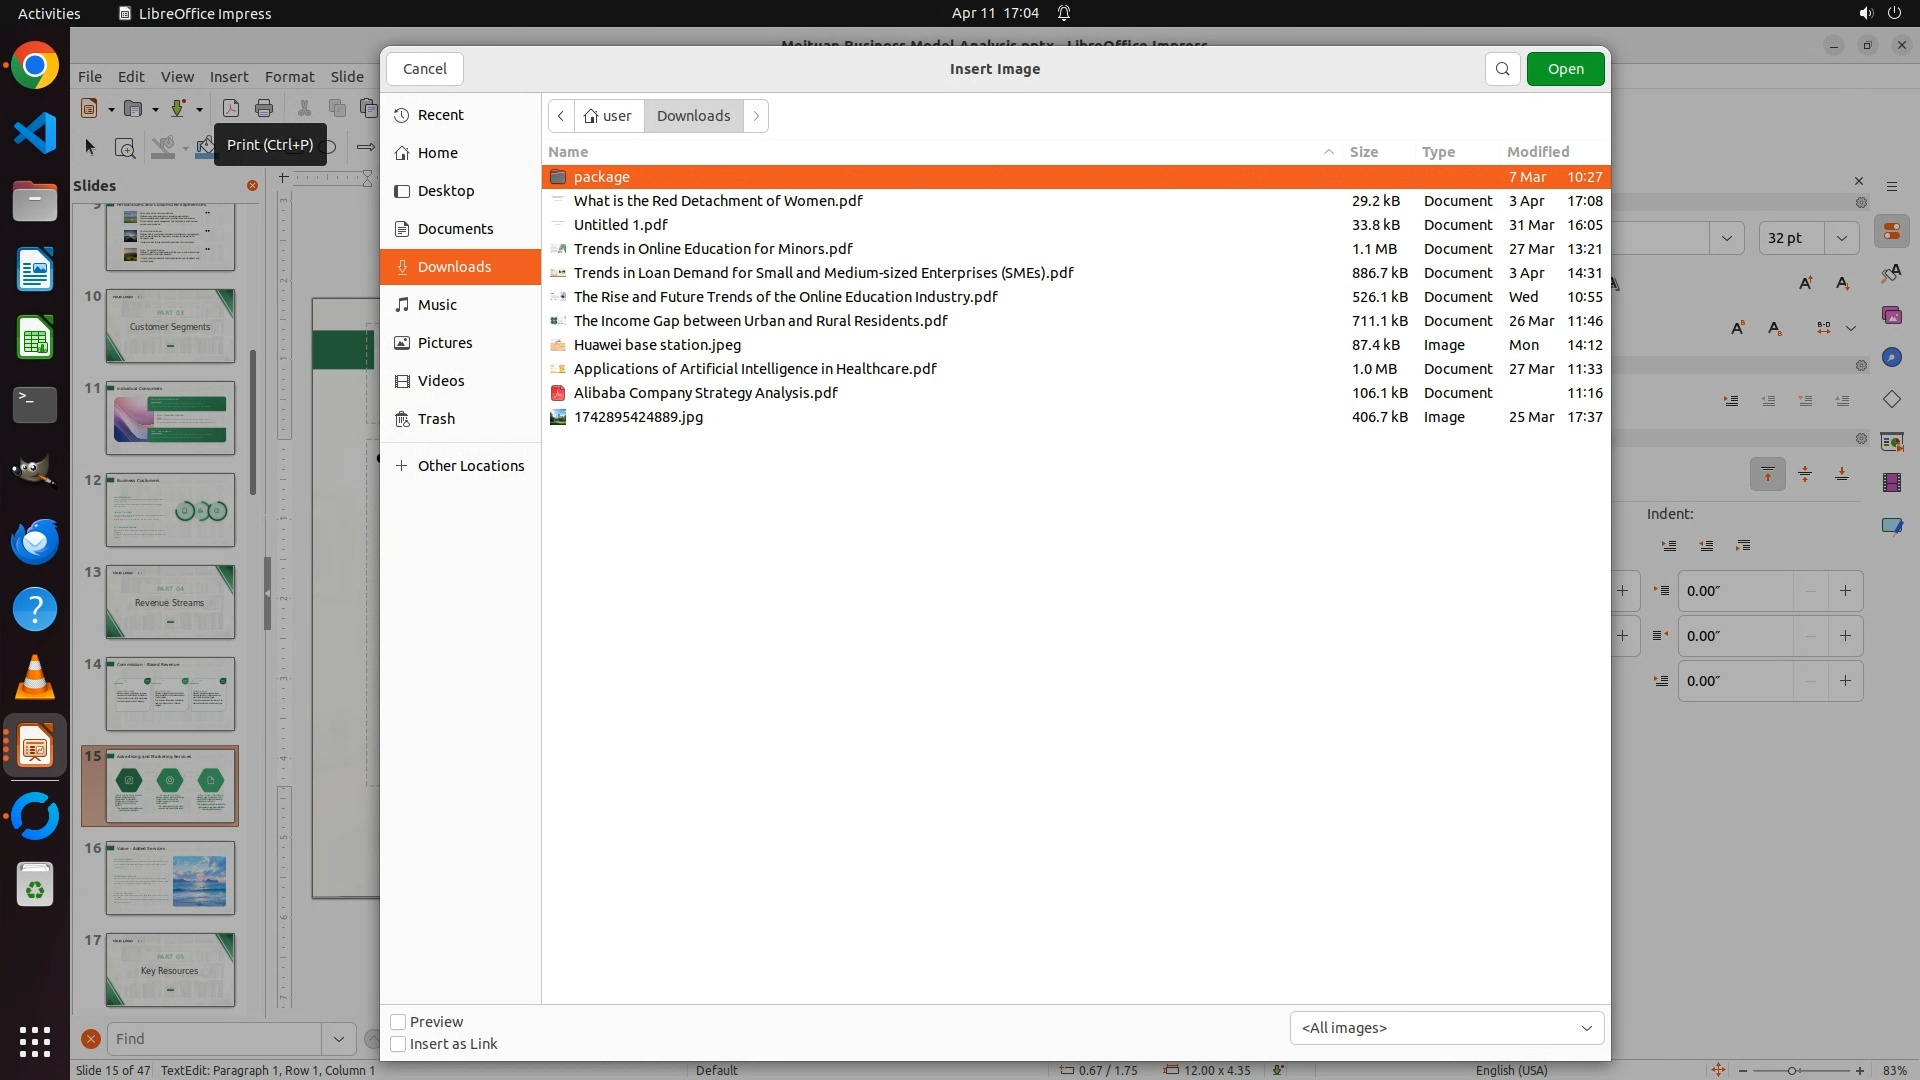Select Pictures in the places sidebar

pos(445,343)
